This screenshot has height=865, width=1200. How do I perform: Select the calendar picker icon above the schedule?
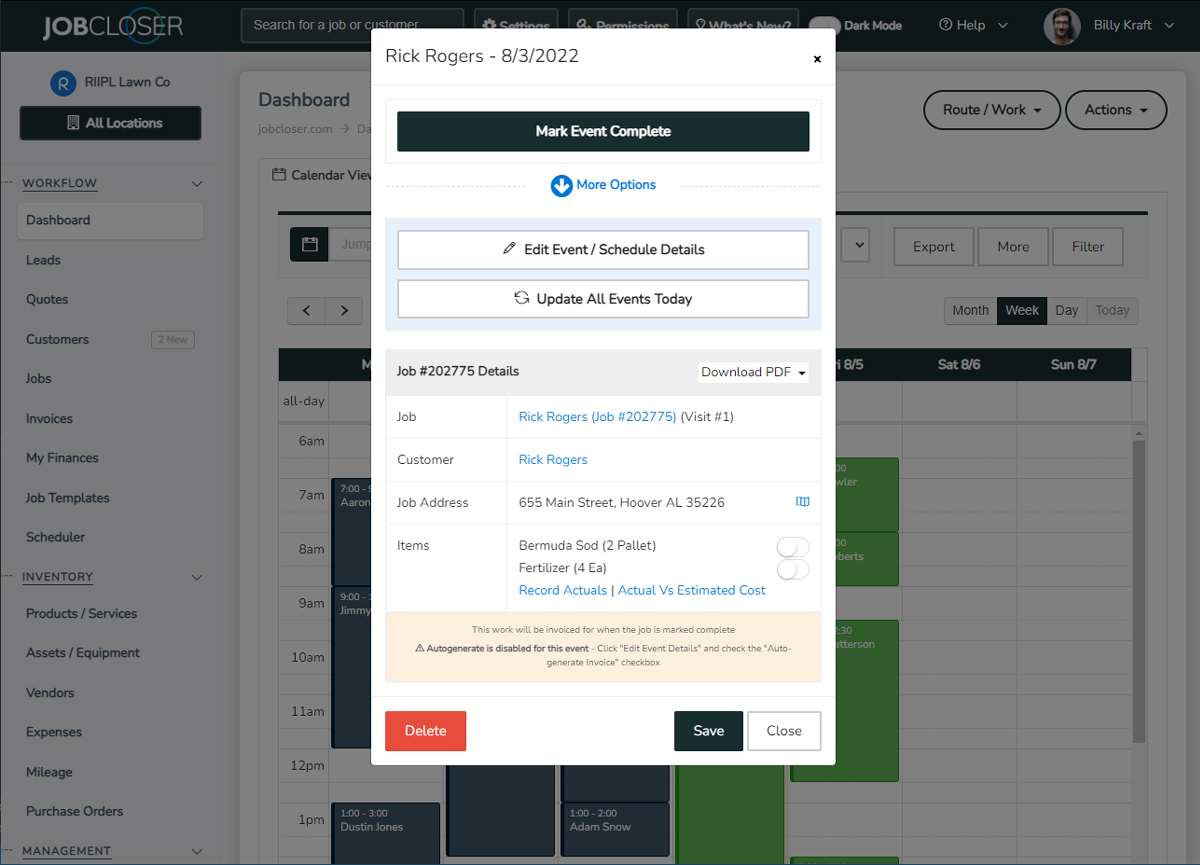tap(308, 244)
